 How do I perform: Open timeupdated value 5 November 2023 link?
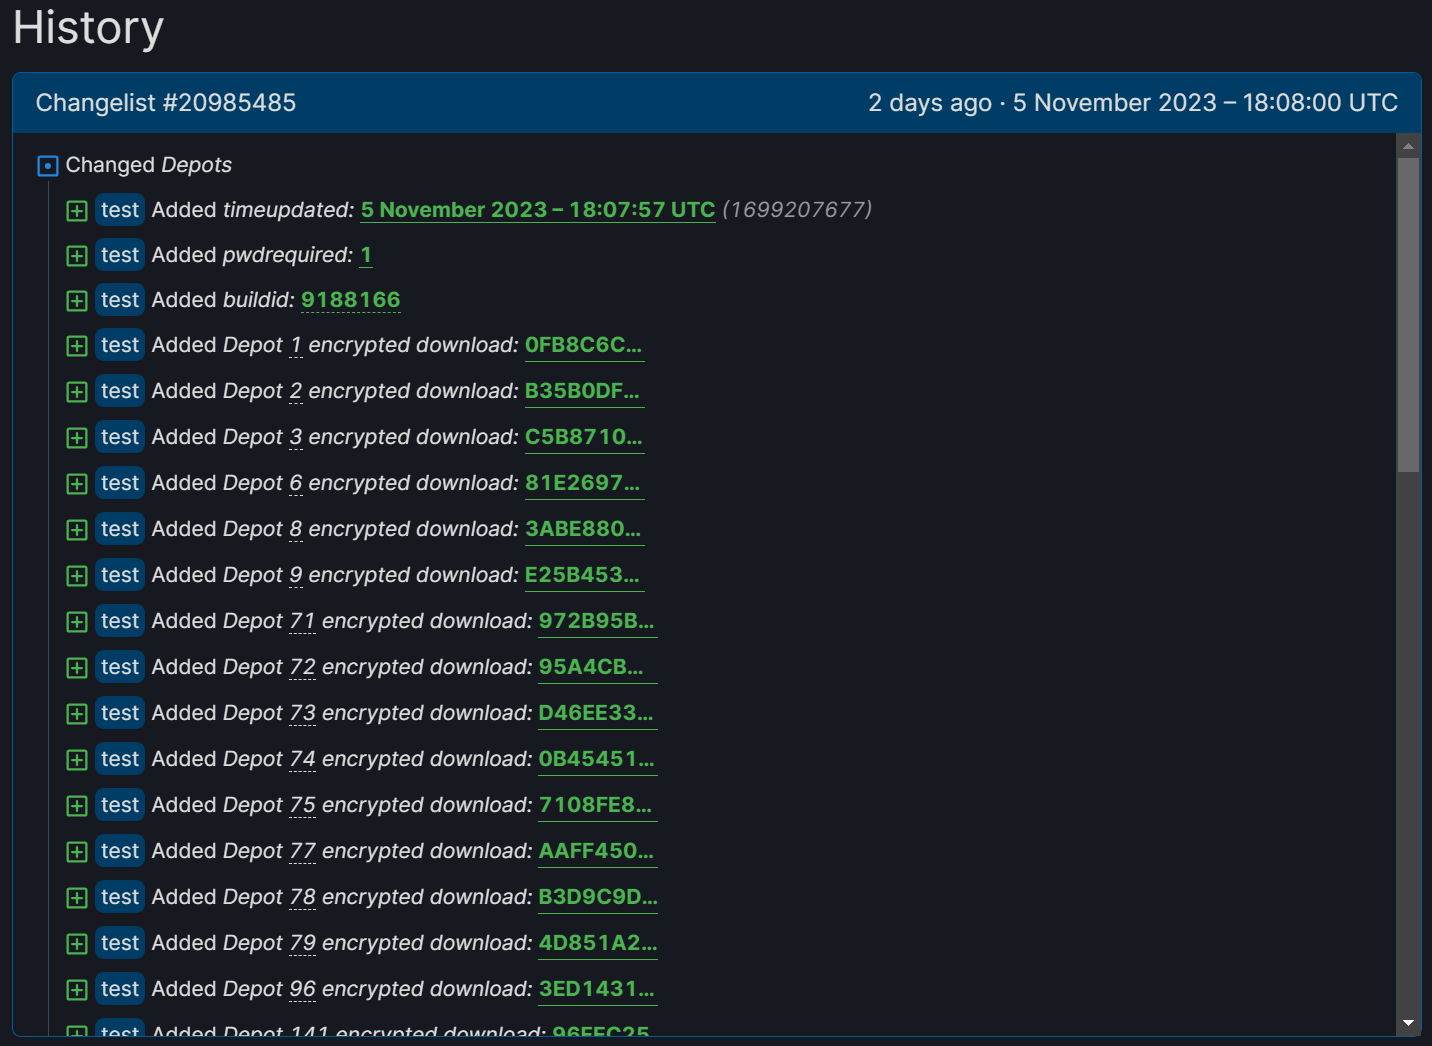coord(538,210)
